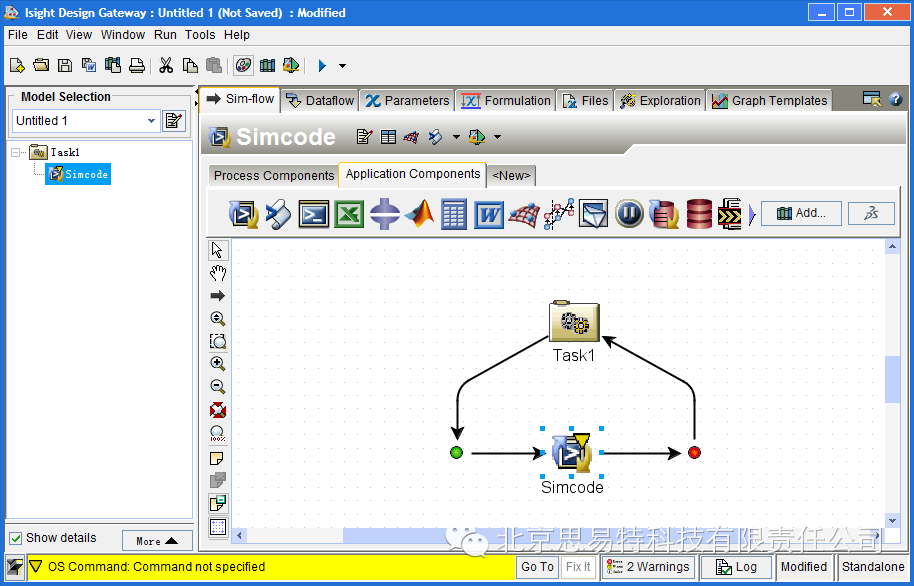
Task: Choose the hand pan tool
Action: coord(217,273)
